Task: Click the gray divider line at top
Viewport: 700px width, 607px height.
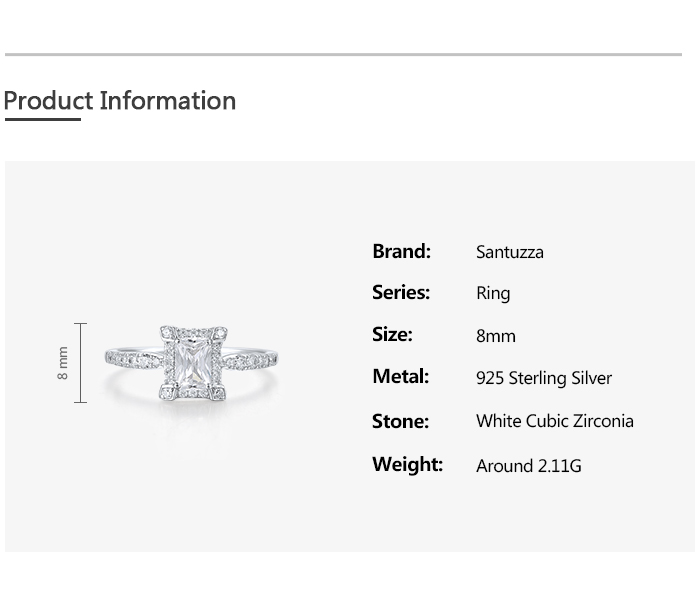Action: point(343,54)
